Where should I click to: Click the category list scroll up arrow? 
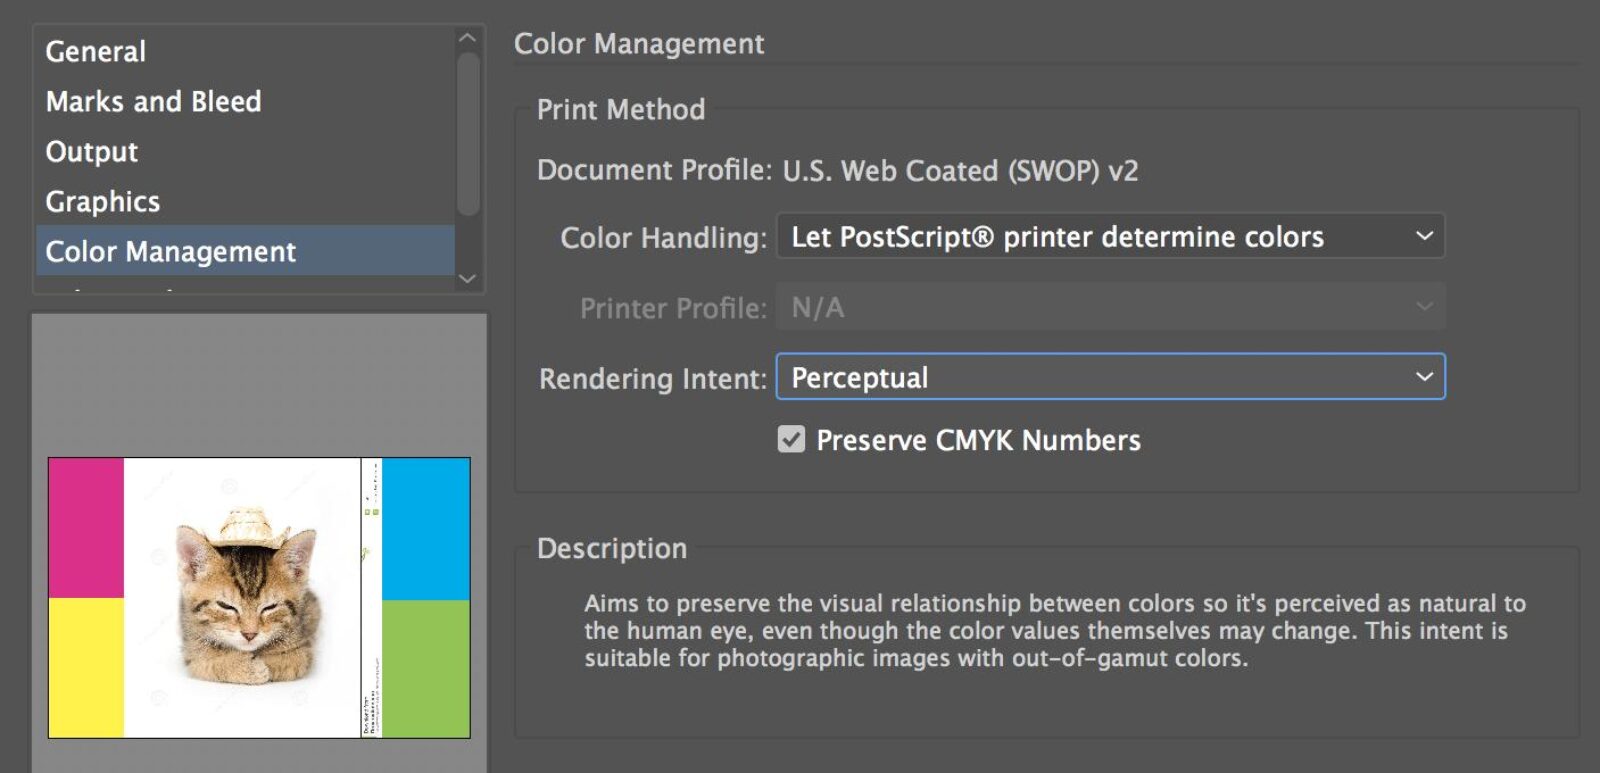click(x=467, y=38)
